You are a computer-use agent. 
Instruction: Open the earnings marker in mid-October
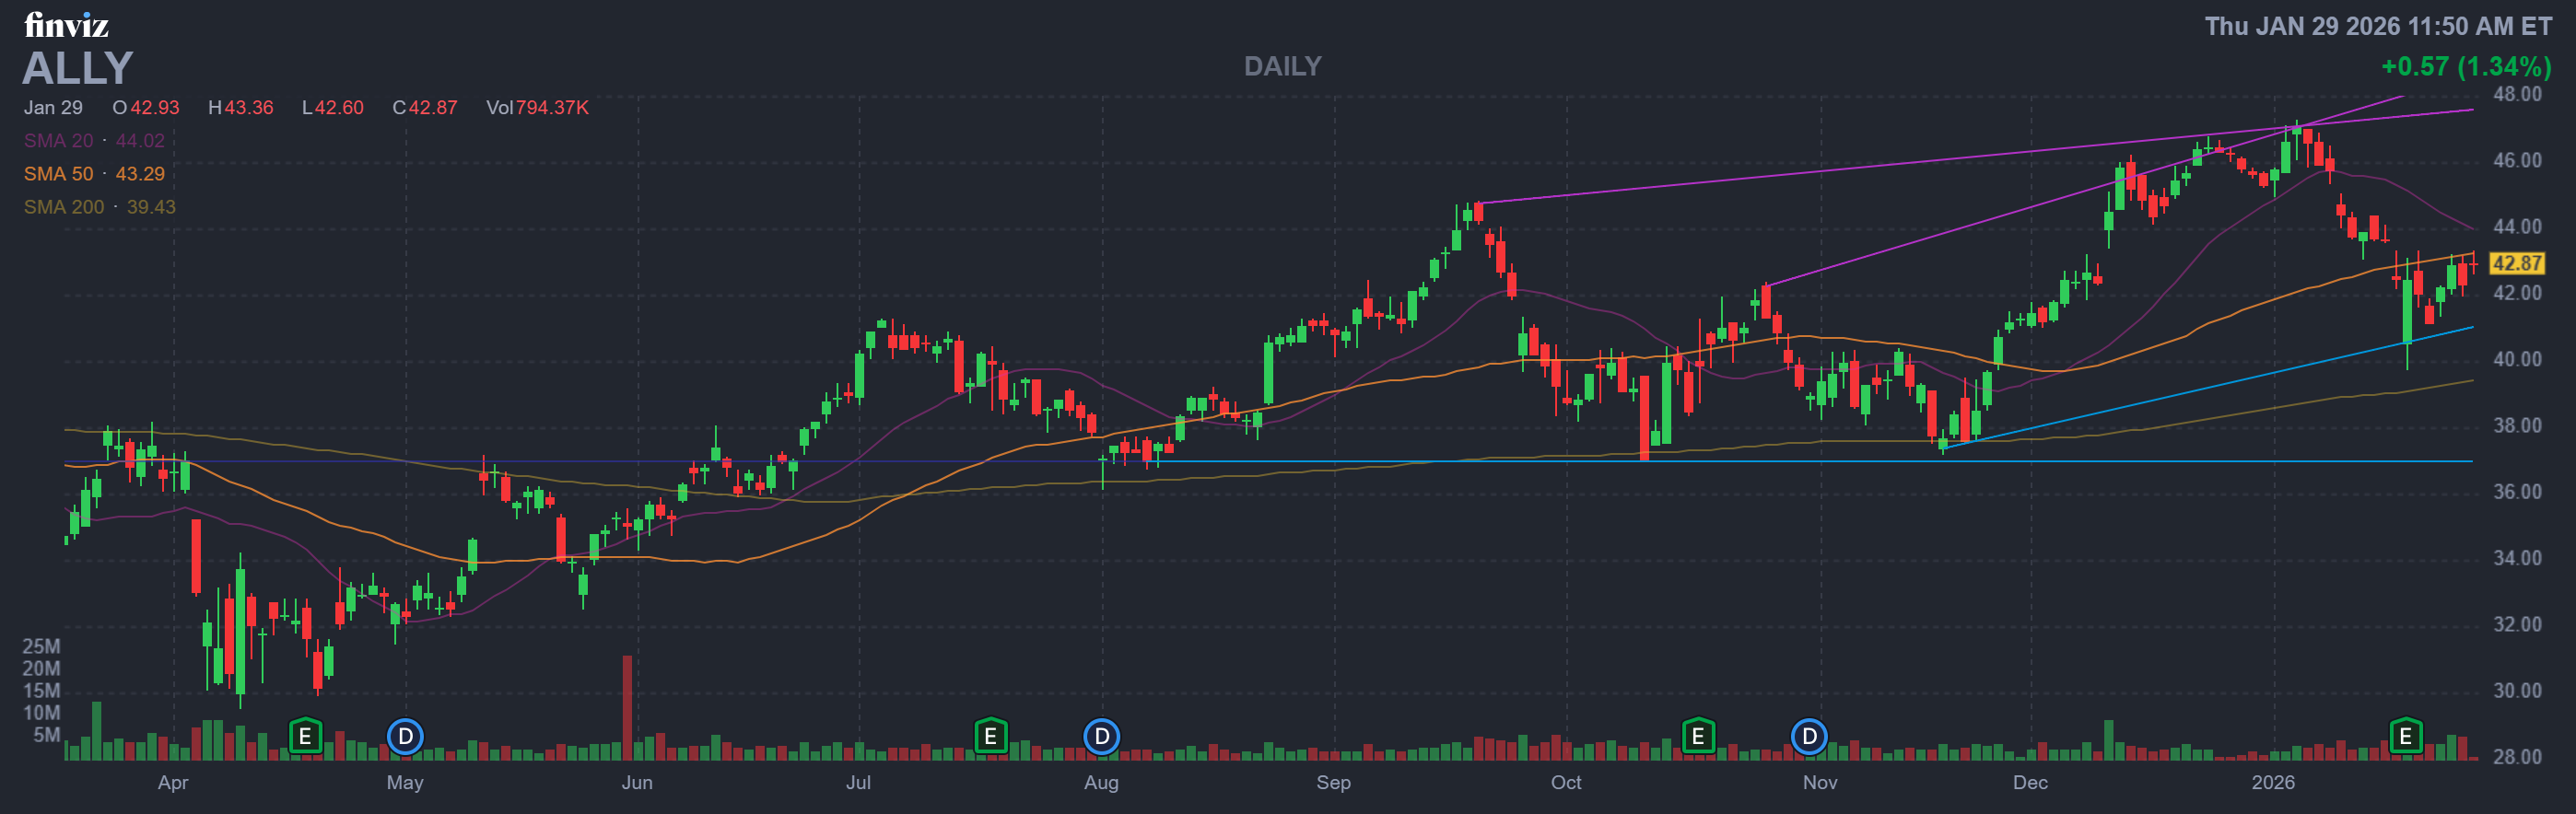(x=1697, y=737)
